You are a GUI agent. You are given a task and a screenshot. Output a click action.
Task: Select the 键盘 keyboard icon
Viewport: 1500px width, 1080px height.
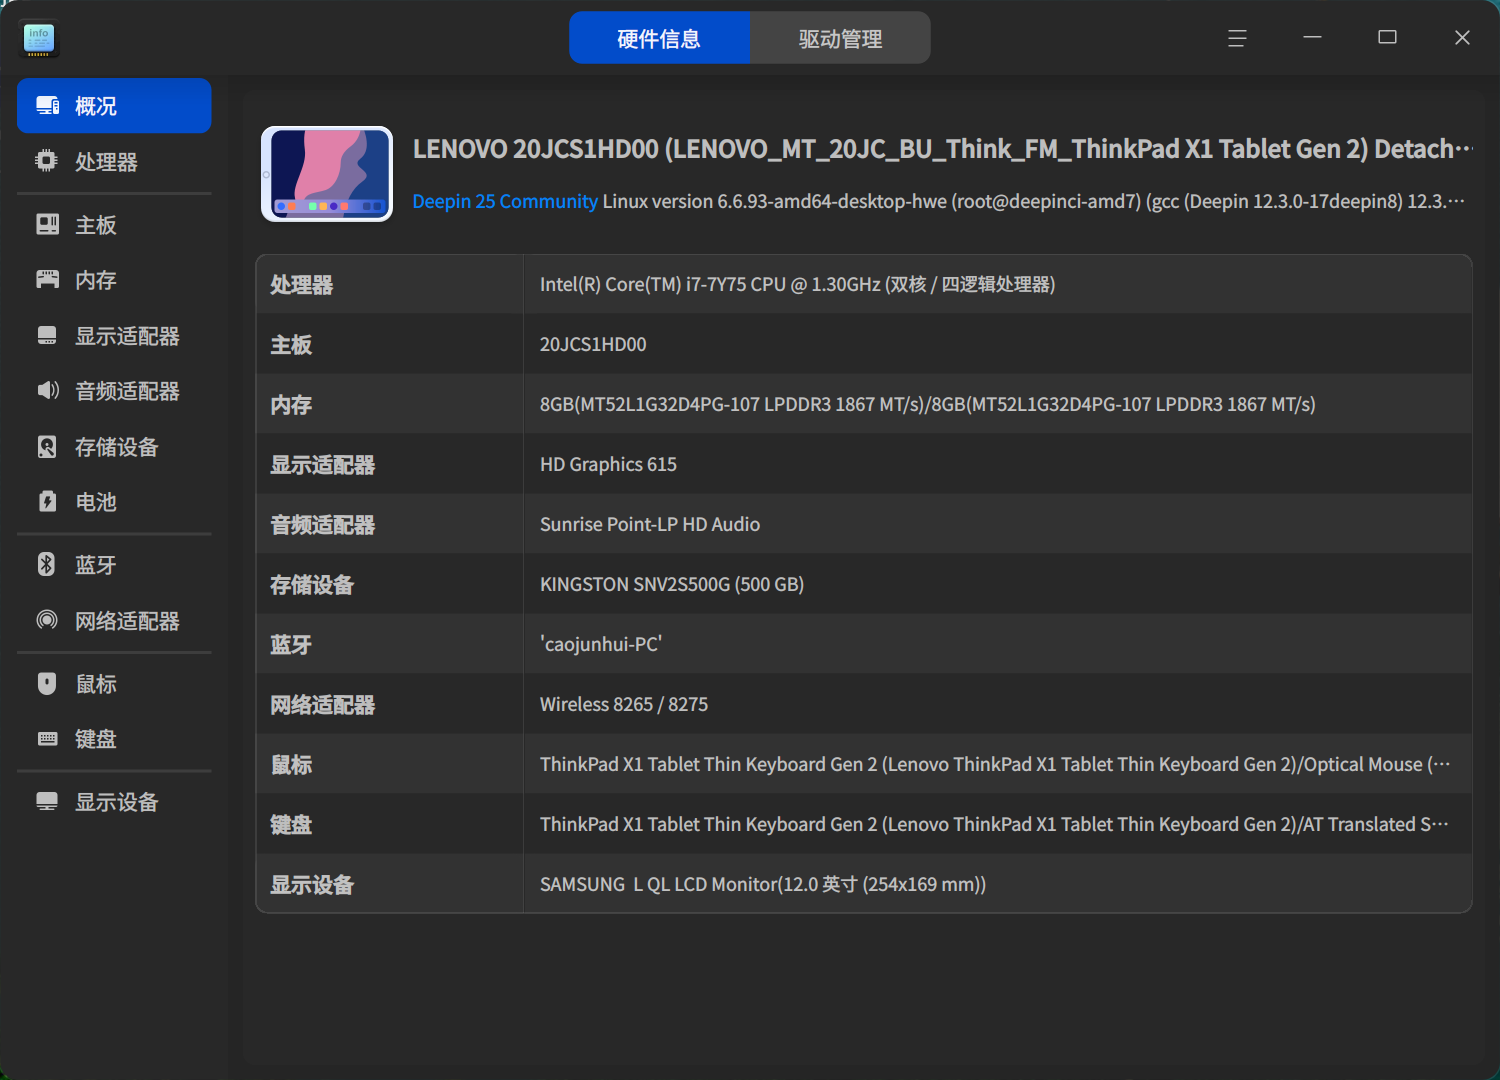(x=47, y=738)
